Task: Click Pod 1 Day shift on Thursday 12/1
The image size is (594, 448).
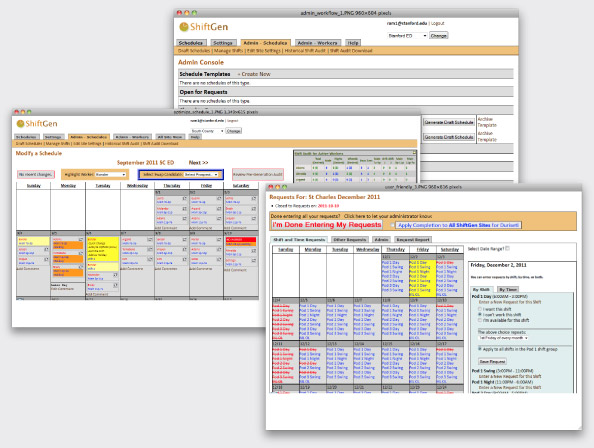Action: click(x=391, y=262)
